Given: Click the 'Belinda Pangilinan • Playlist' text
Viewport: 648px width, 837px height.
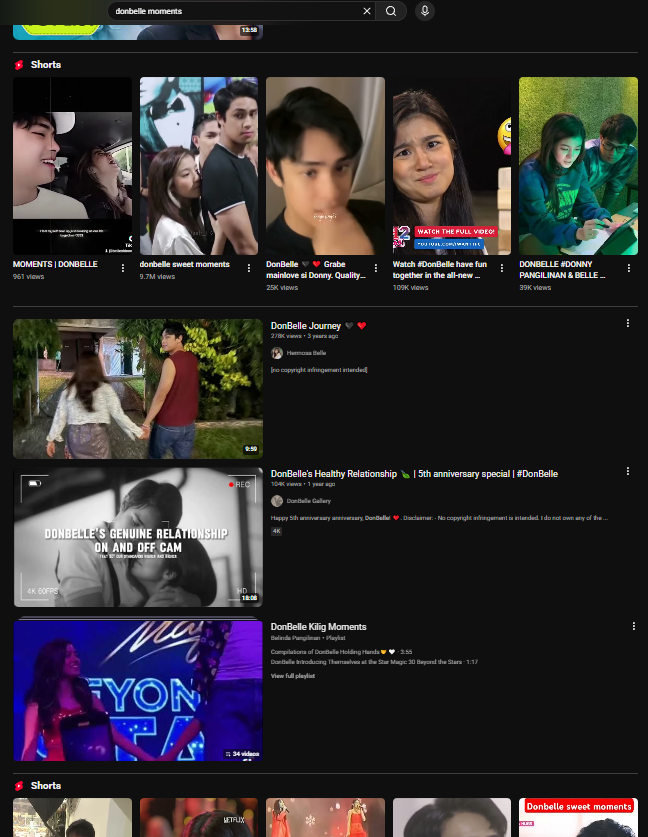Looking at the screenshot, I should 307,638.
